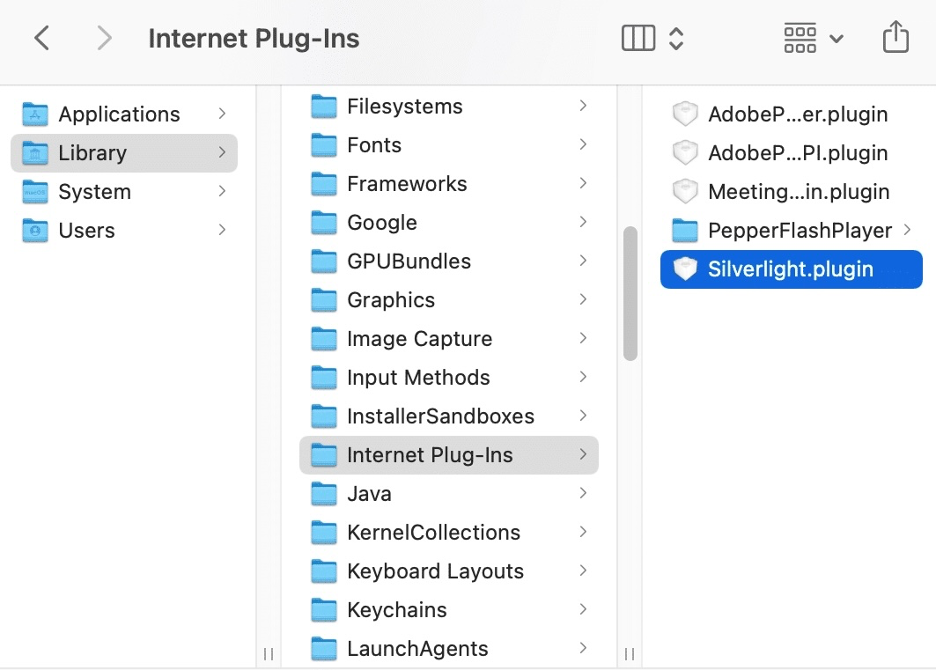Click the Internet Plug-Ins folder icon

coord(324,455)
